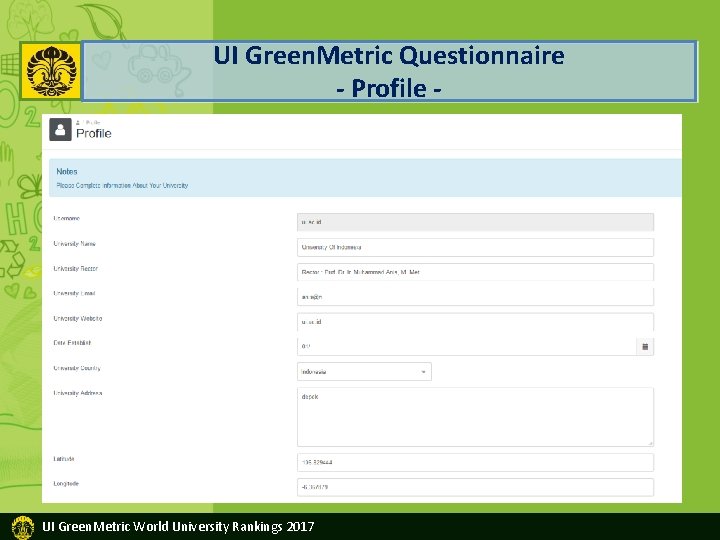Click the Latitude label

pos(64,459)
